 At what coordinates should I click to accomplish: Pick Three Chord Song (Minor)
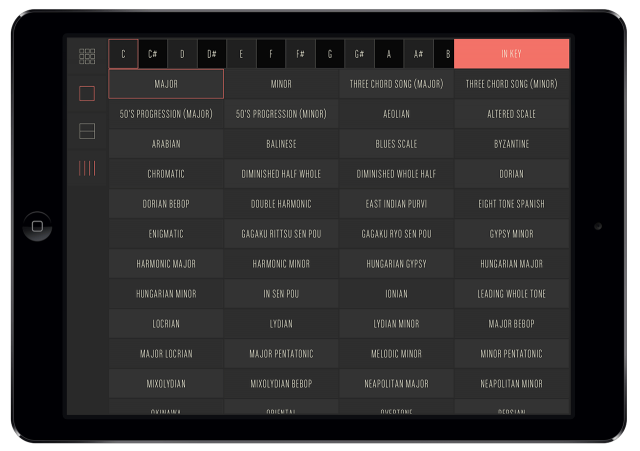[x=511, y=84]
